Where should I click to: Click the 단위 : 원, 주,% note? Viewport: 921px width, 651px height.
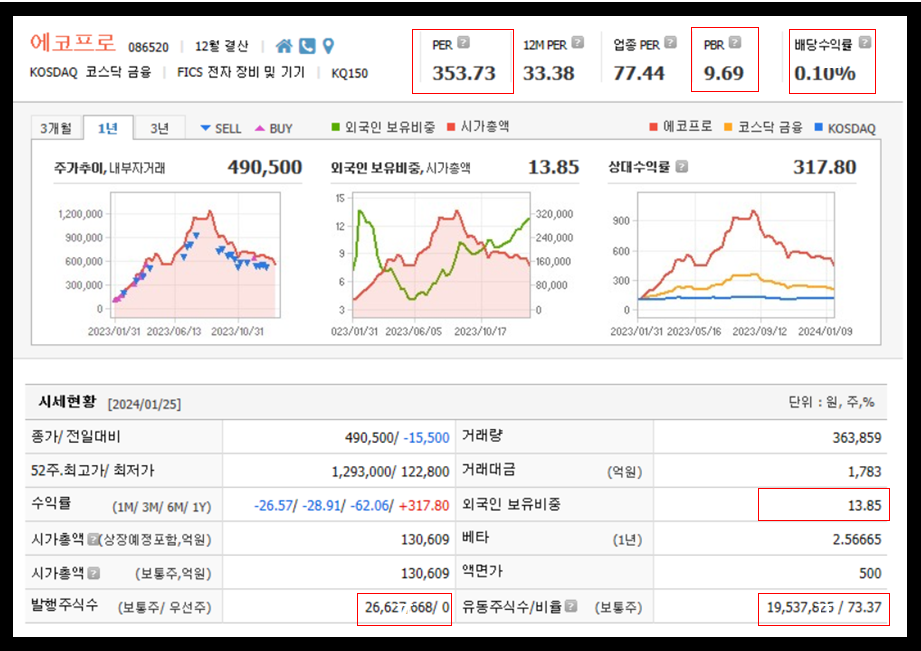coord(831,402)
